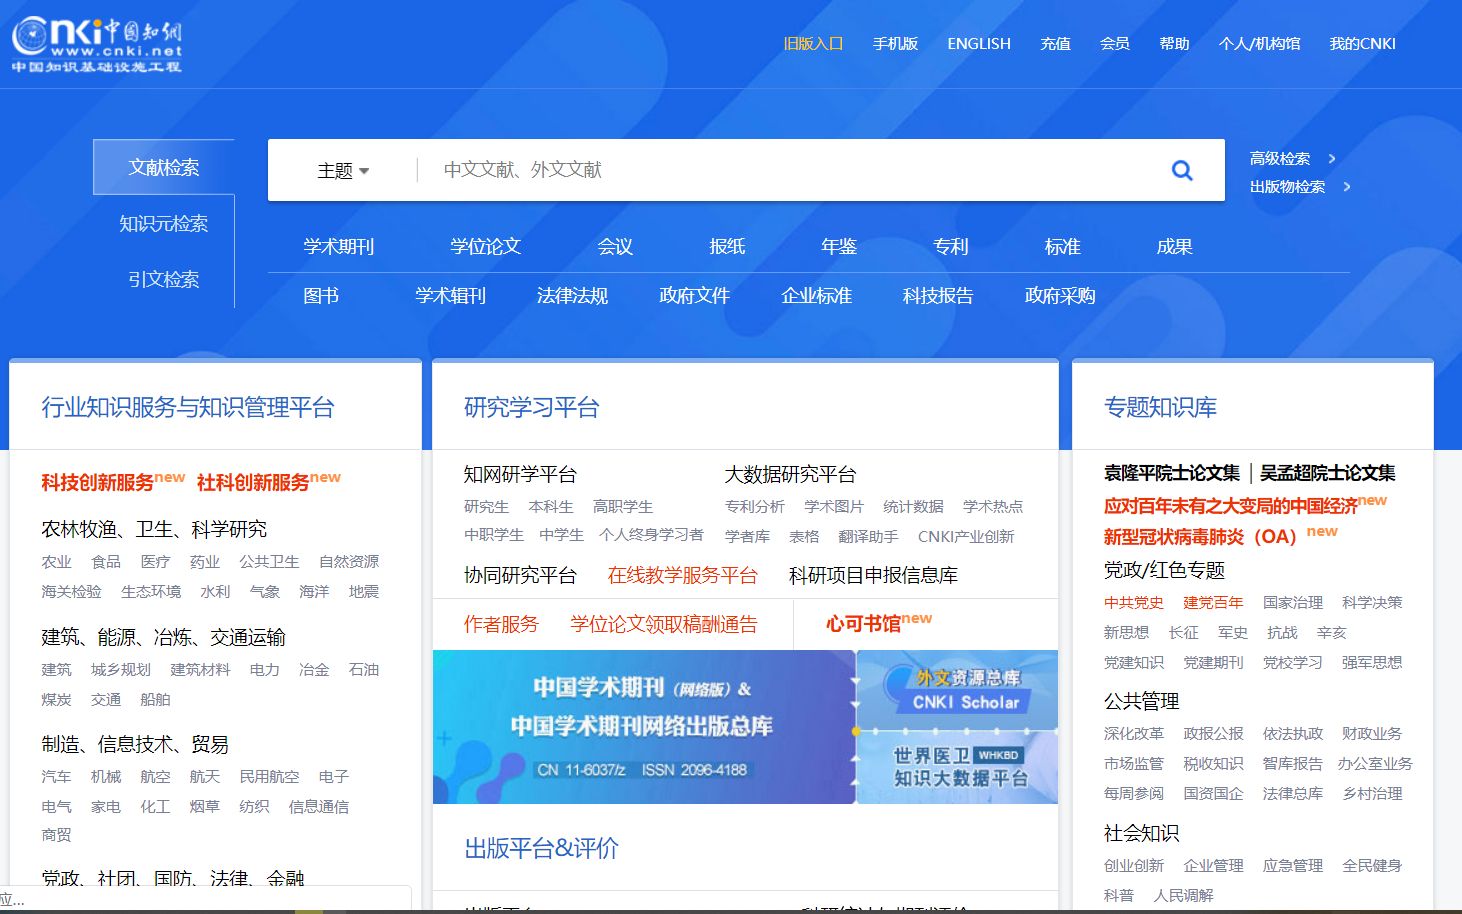Click 公共卫生 under 农林牧渔

click(x=269, y=561)
